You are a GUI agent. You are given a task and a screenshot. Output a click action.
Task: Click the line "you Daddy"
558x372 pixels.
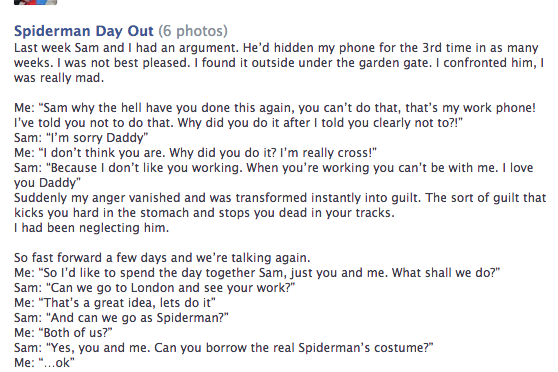[x=47, y=183]
